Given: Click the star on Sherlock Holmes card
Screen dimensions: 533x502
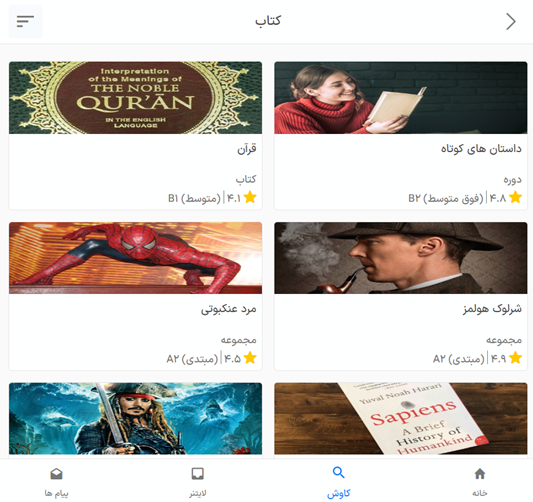Looking at the screenshot, I should point(515,358).
